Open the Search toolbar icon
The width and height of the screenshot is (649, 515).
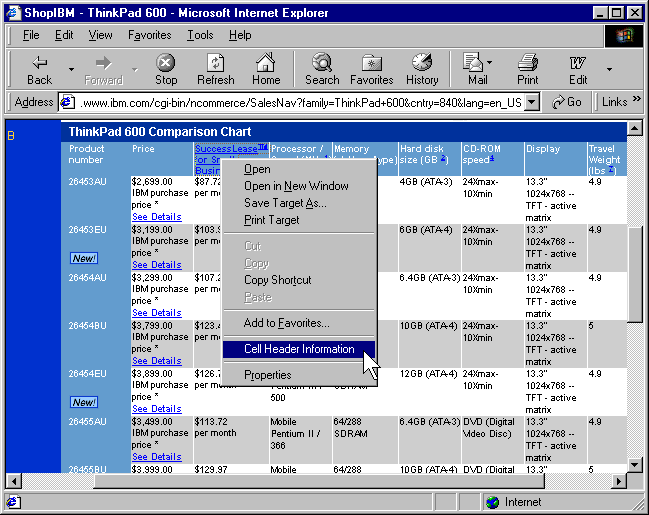pyautogui.click(x=322, y=63)
